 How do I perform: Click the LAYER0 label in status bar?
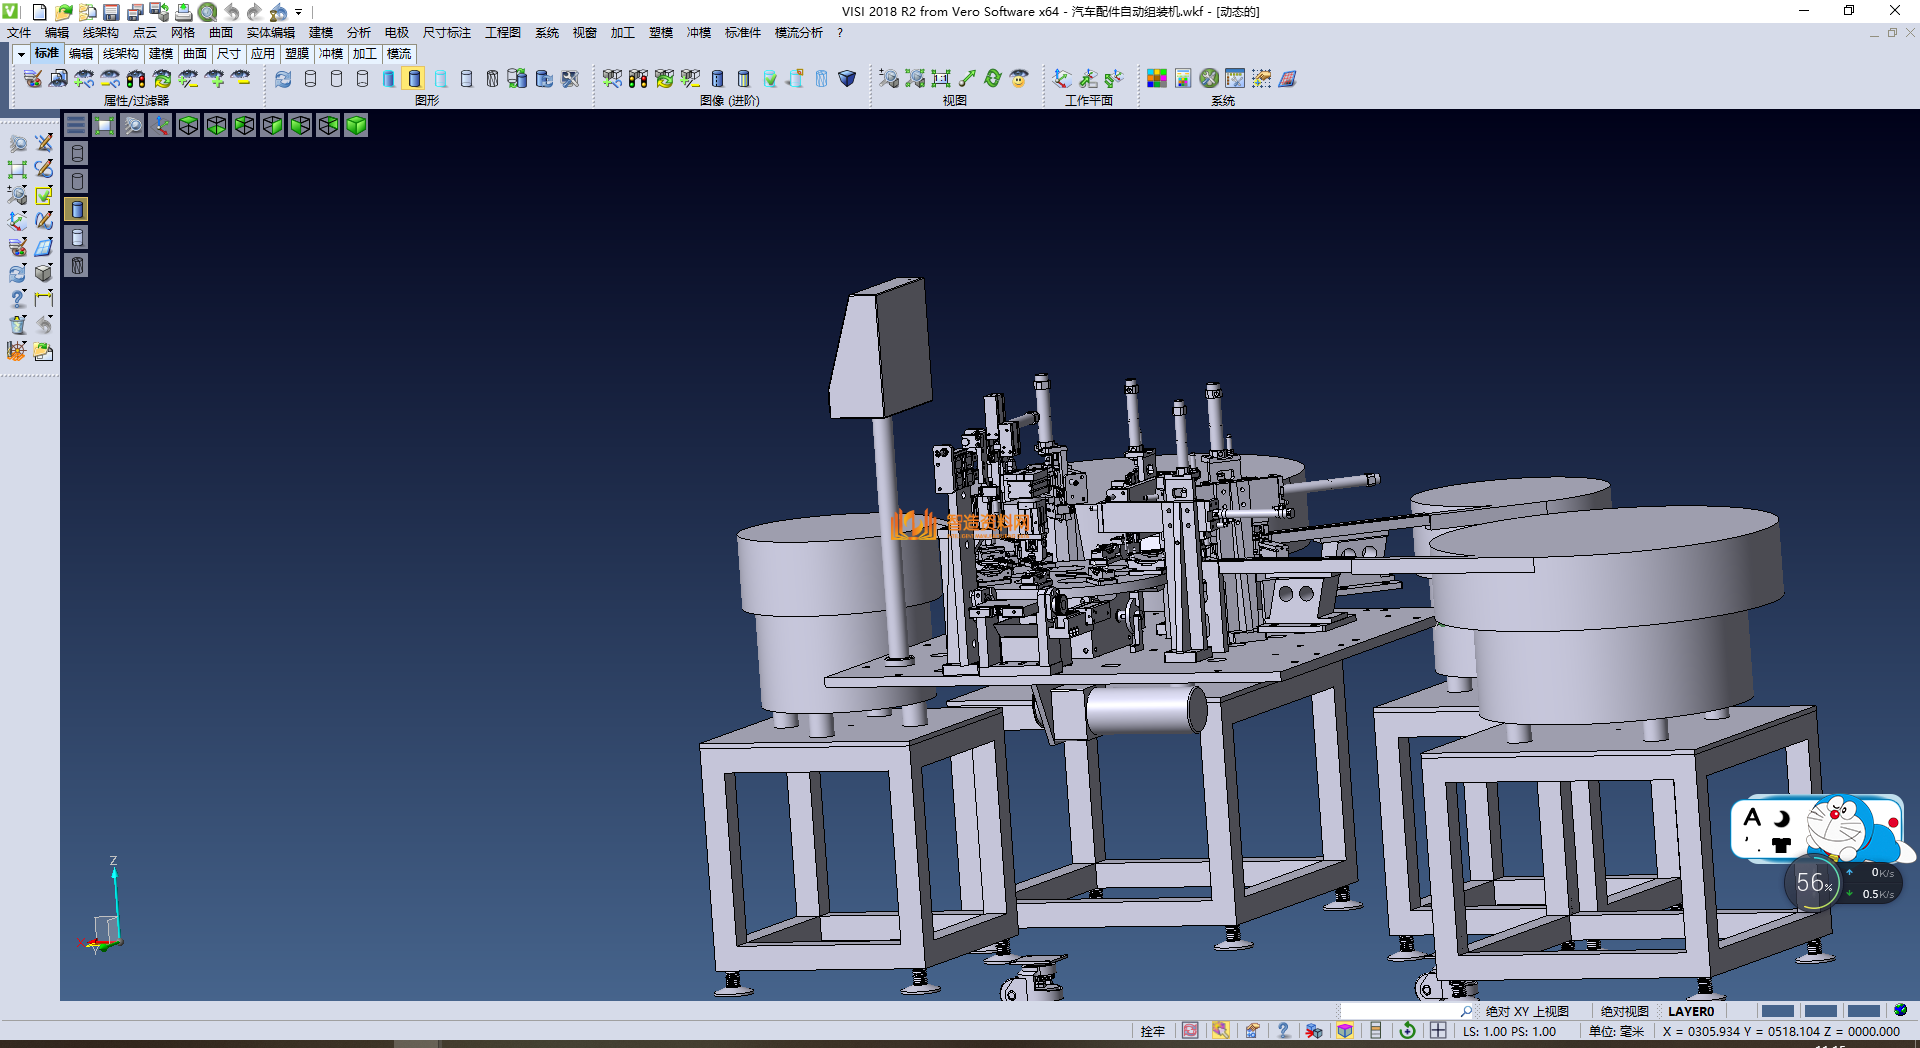(1690, 1011)
